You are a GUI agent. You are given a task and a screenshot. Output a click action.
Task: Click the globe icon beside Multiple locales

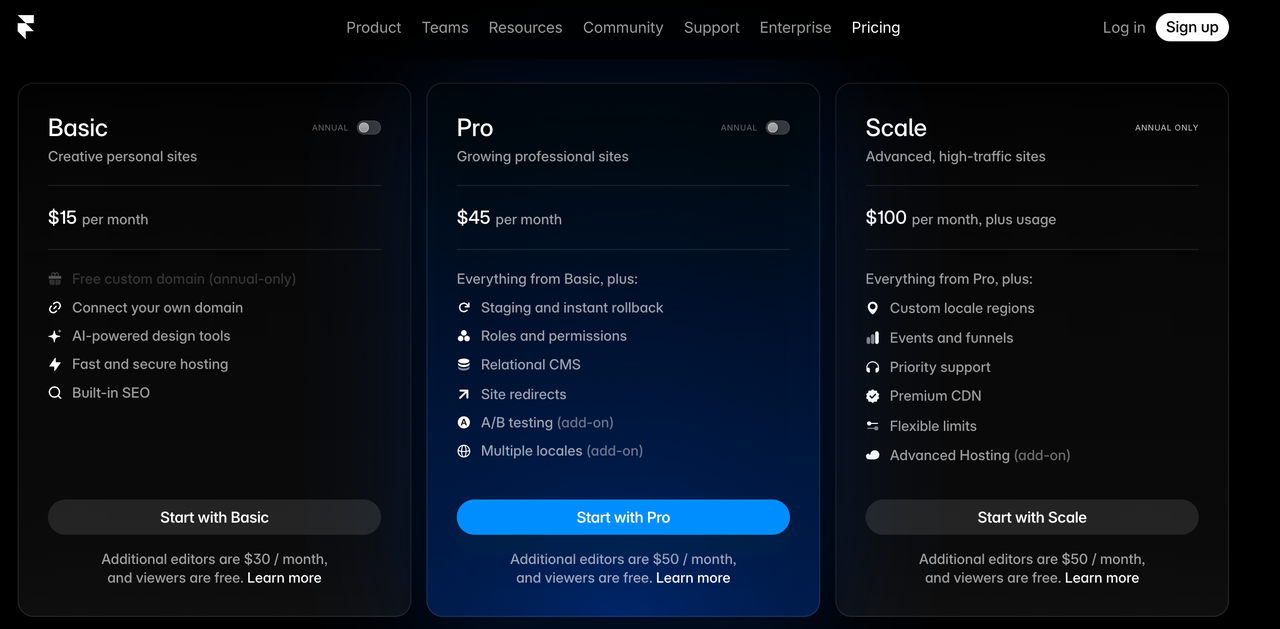point(464,451)
